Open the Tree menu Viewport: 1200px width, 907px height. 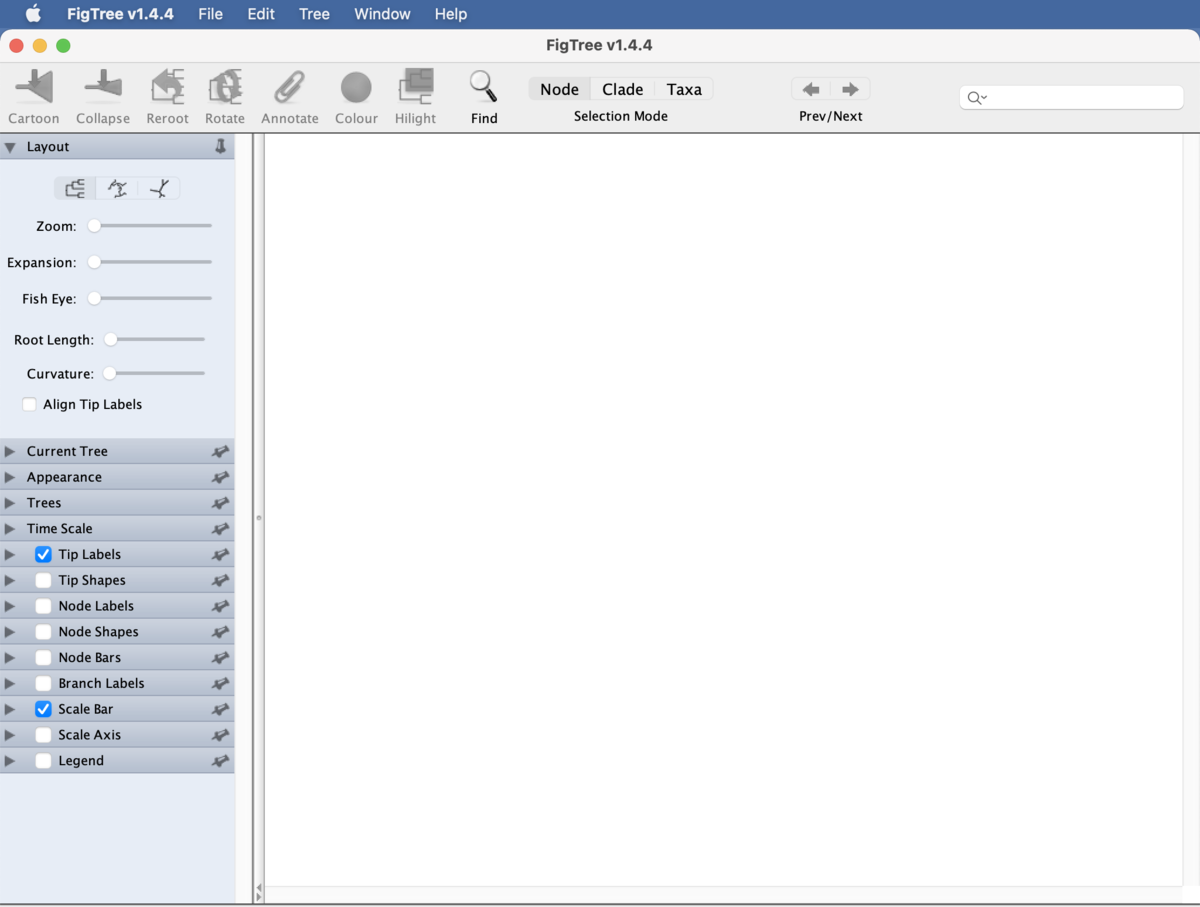tap(314, 14)
